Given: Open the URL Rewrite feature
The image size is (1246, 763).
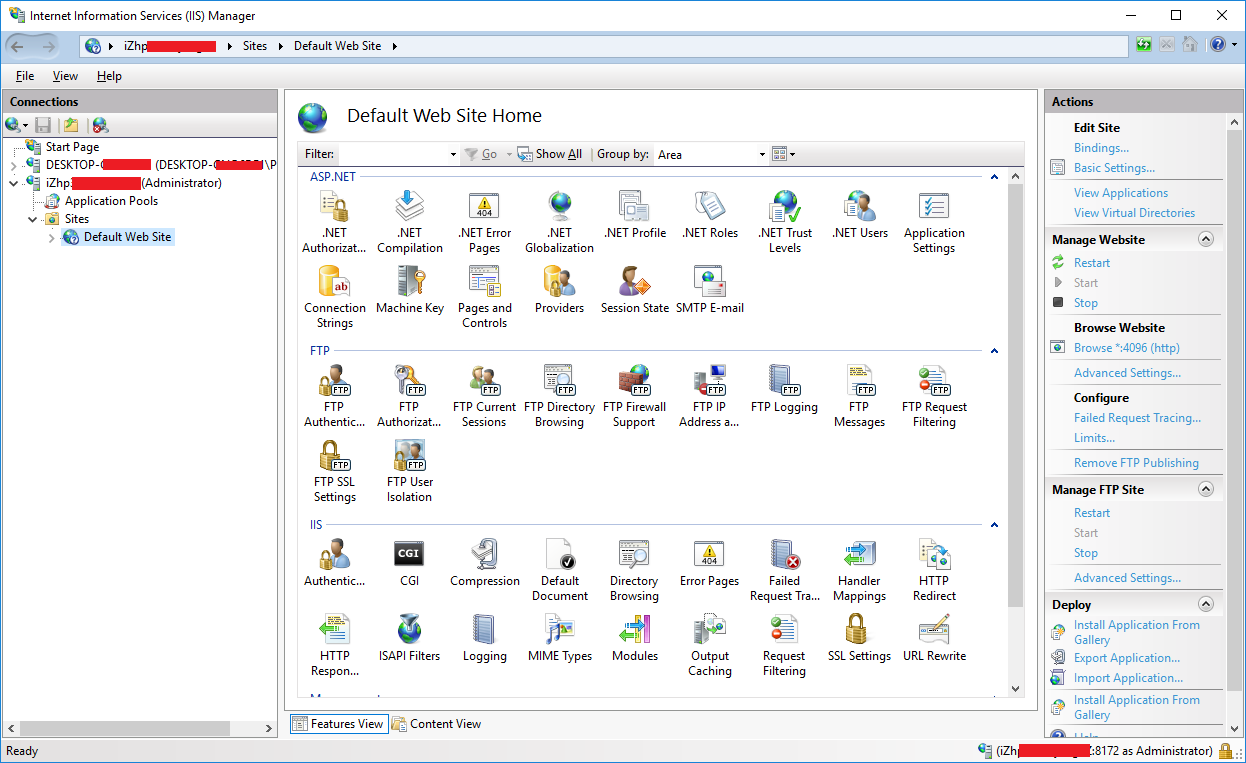Looking at the screenshot, I should click(x=934, y=638).
